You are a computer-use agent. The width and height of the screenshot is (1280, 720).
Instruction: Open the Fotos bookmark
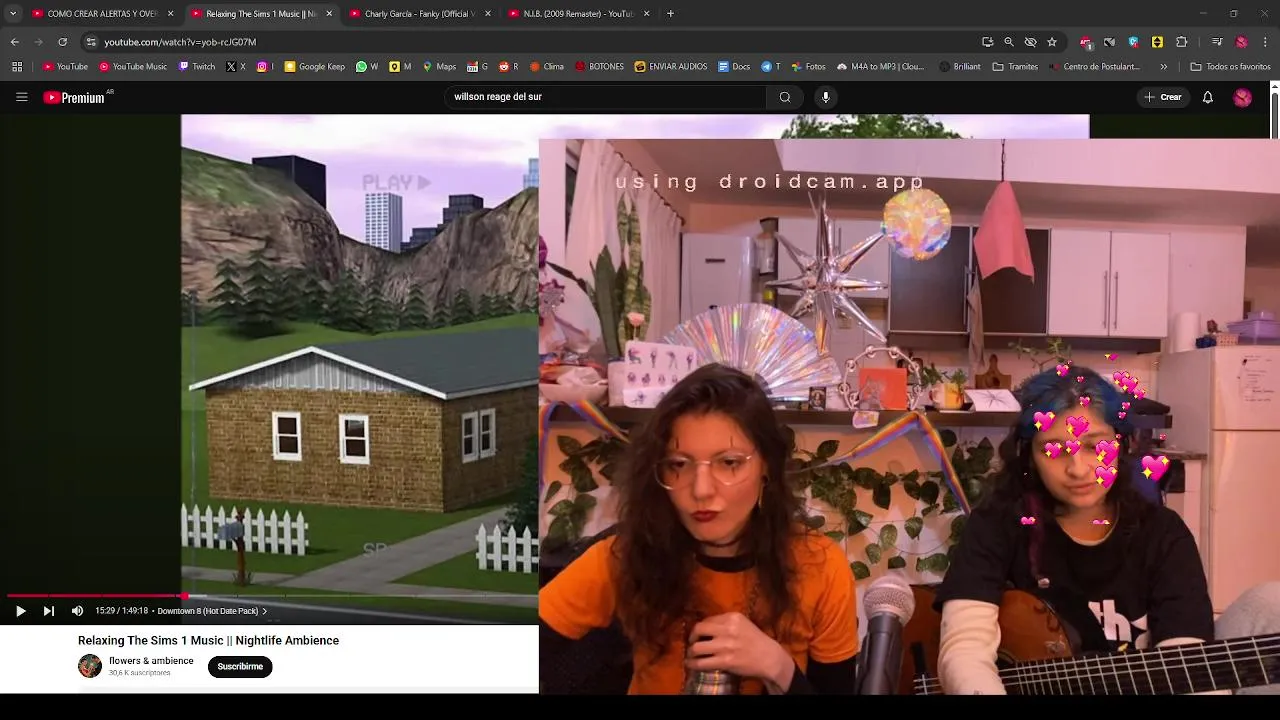pos(808,67)
